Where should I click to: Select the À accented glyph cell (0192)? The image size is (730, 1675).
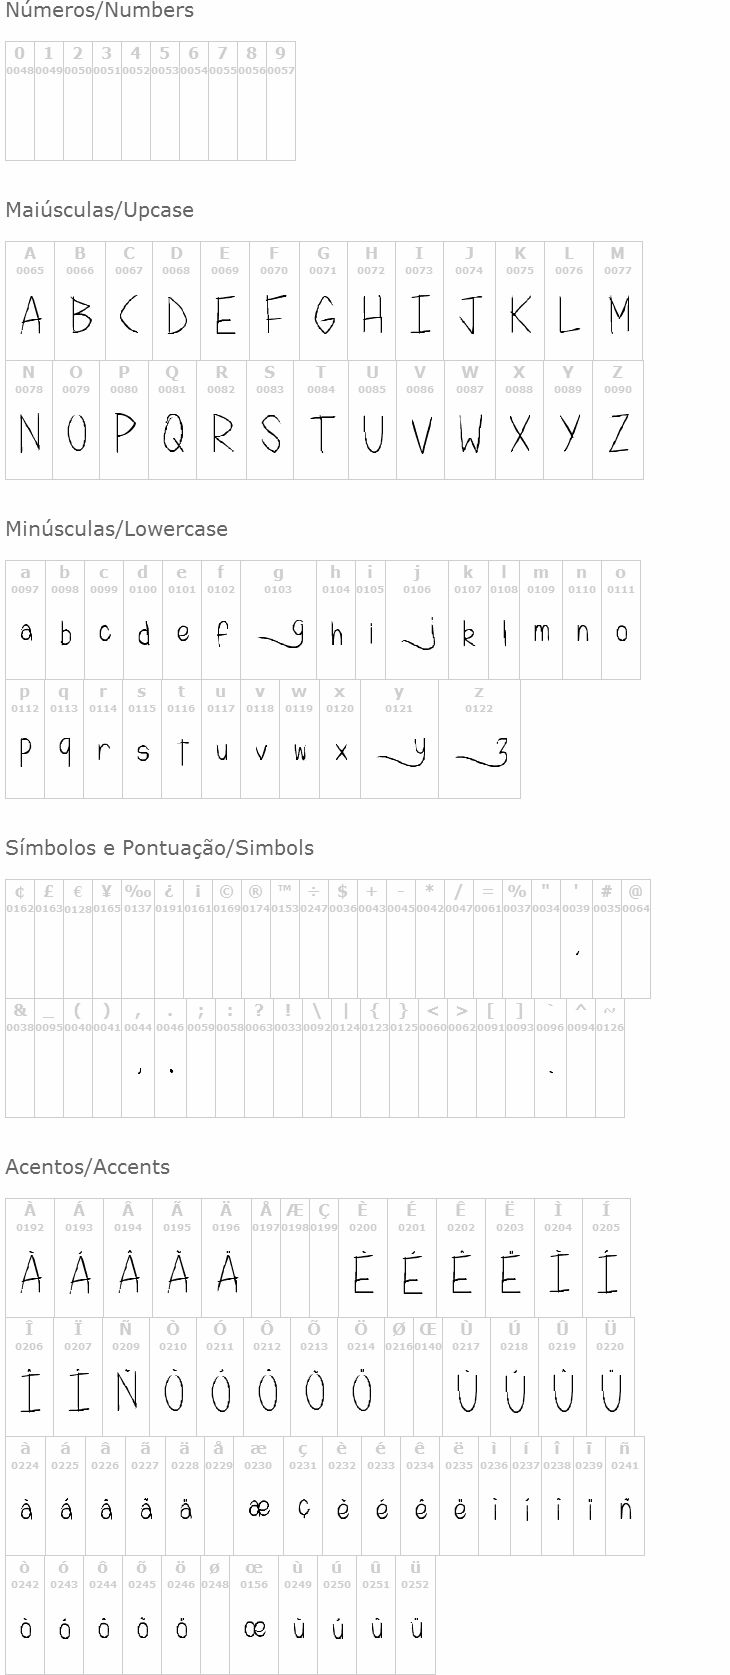[x=30, y=1258]
